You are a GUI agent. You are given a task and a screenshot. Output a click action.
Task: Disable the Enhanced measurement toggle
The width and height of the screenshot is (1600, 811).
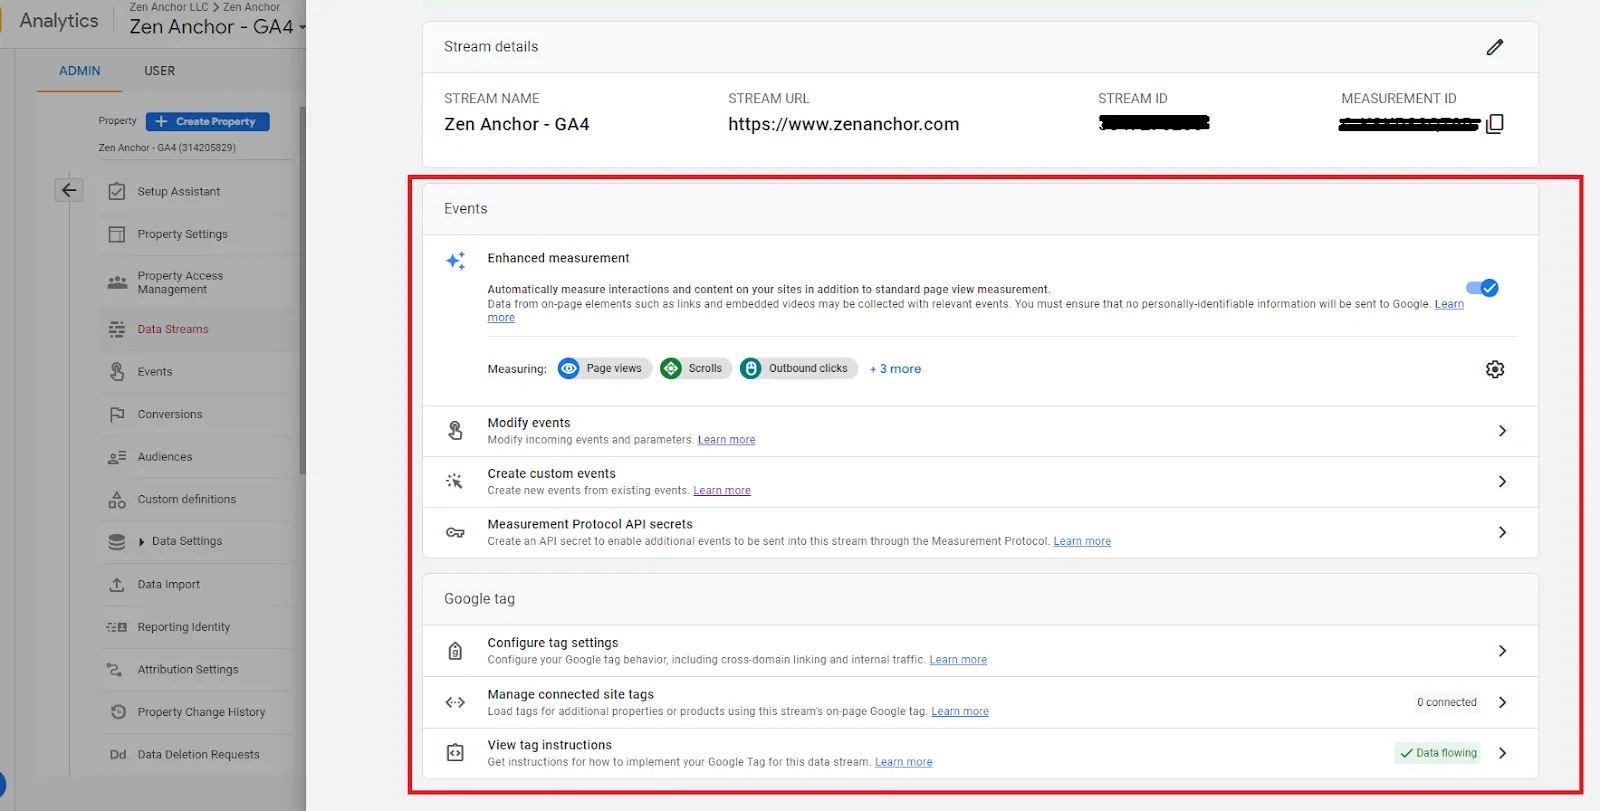[x=1482, y=288]
